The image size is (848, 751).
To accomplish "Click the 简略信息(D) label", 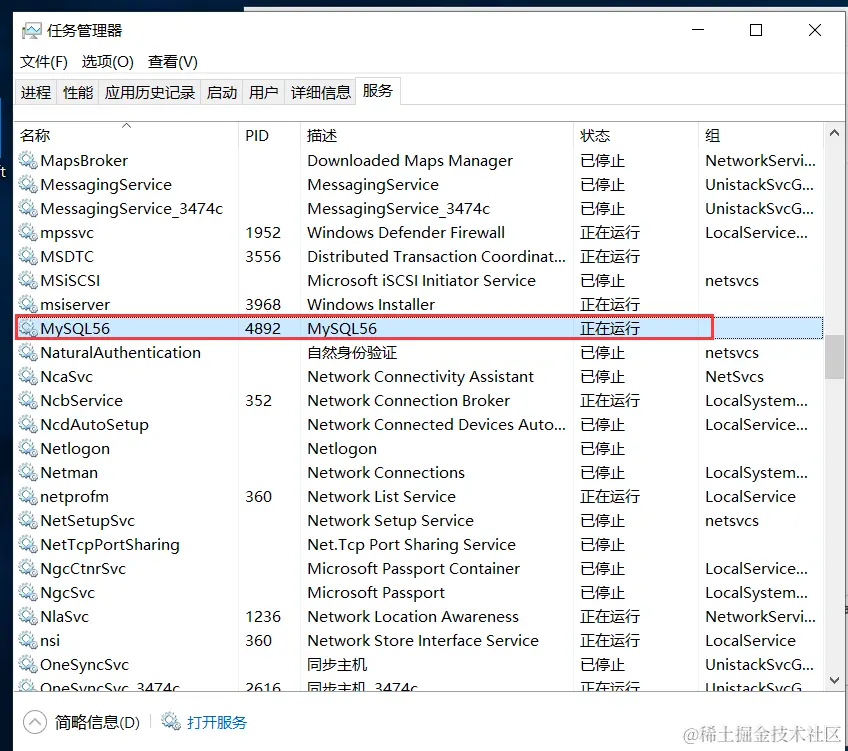I will [x=97, y=722].
